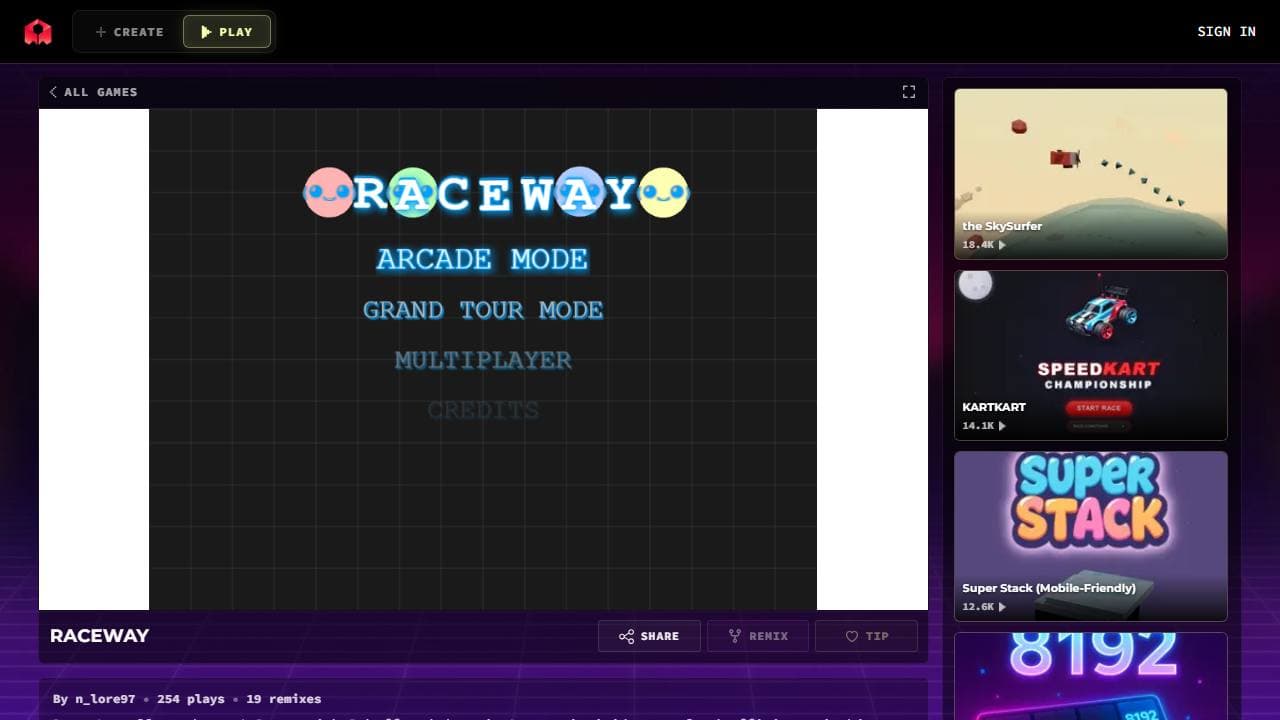Click the RACEWAY game title heading
1280x720 pixels.
pos(99,636)
